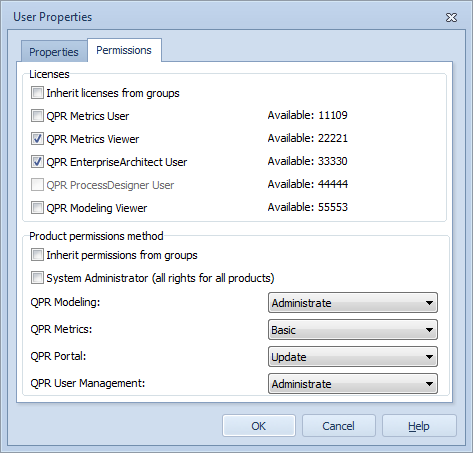
Task: Uncheck QPR Metrics Viewer license
Action: 37,139
